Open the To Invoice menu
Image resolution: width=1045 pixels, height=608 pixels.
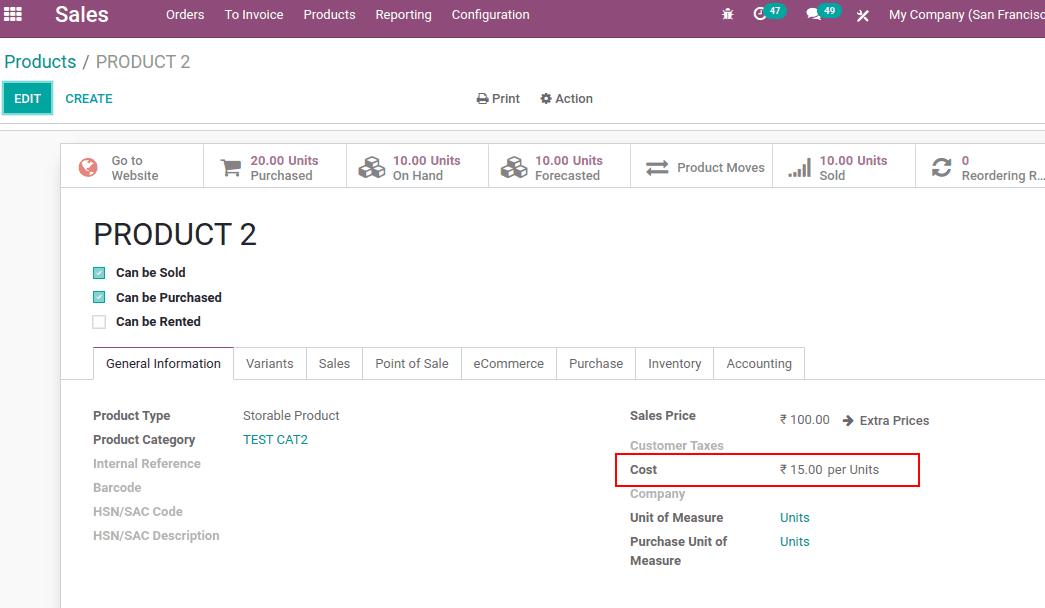pyautogui.click(x=254, y=15)
